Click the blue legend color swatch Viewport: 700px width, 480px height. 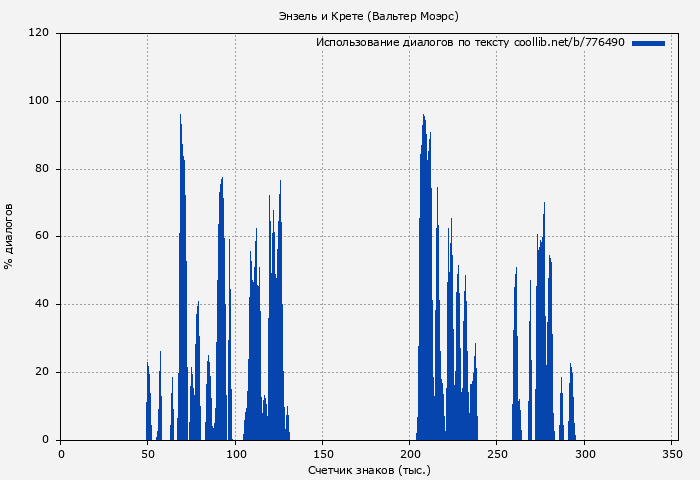pos(648,43)
